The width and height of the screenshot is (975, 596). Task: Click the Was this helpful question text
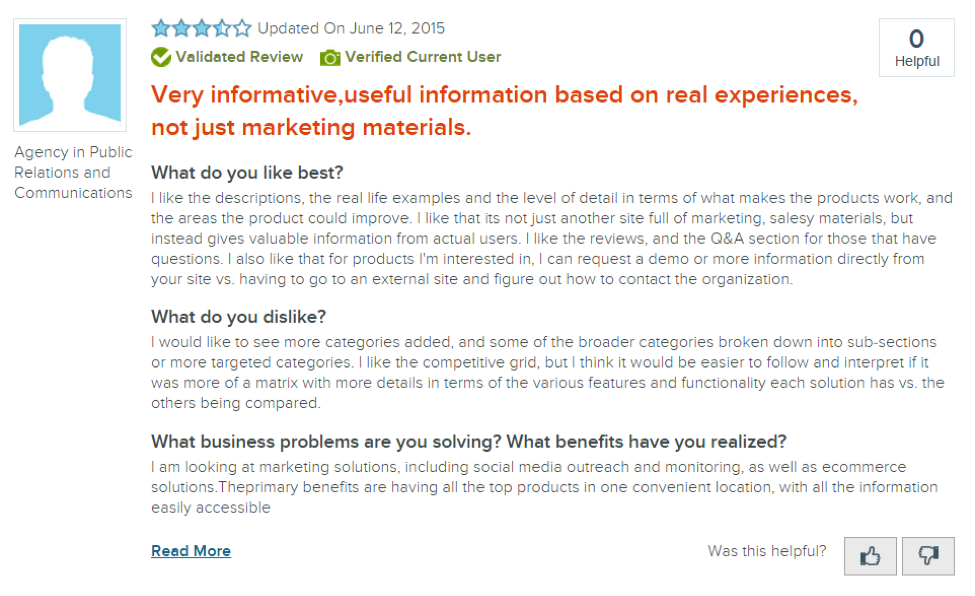pos(767,551)
